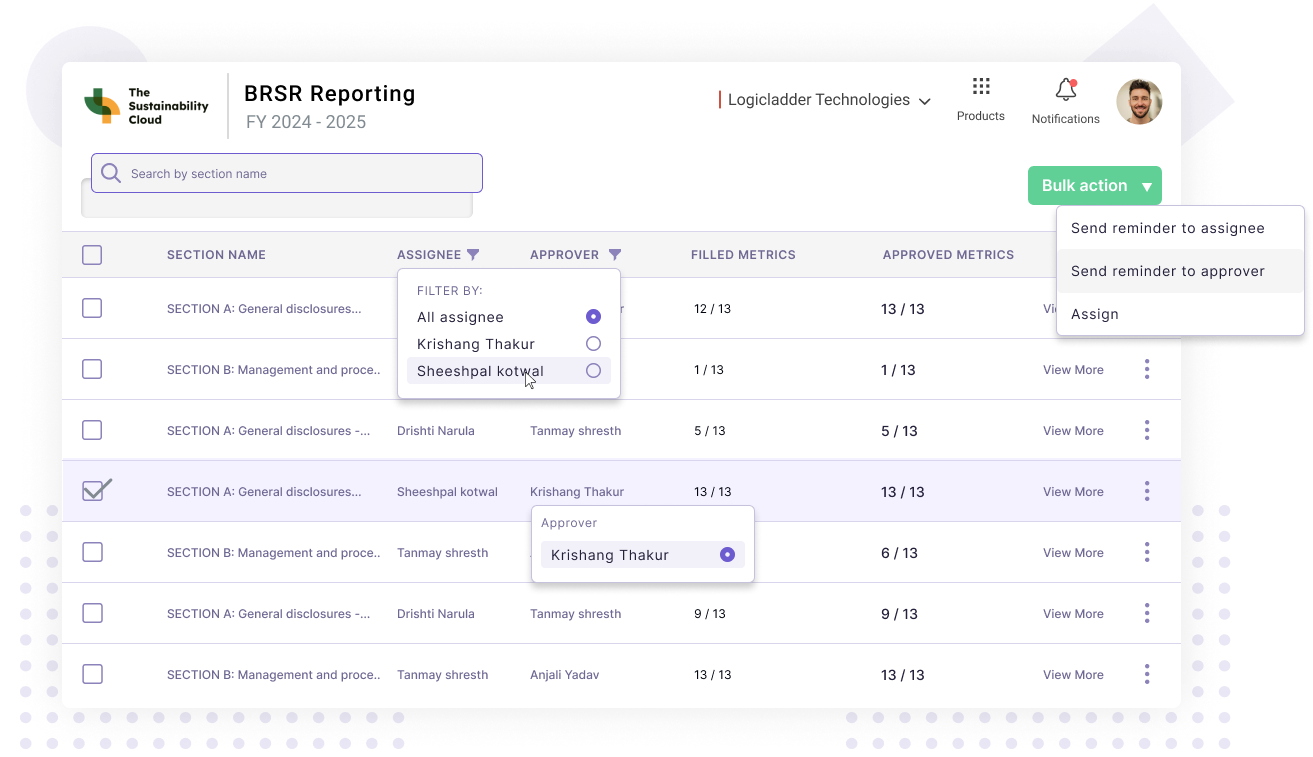This screenshot has height=757, width=1313.
Task: Check the select-all checkbox in the table header
Action: point(92,254)
